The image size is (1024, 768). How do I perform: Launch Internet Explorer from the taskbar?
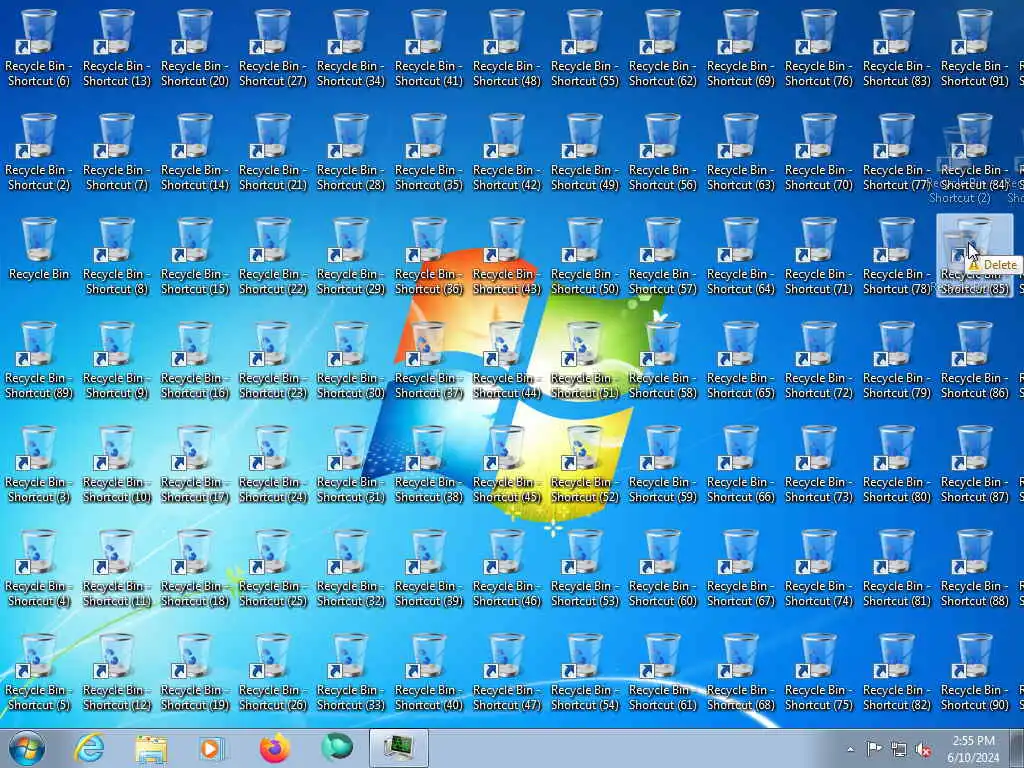(x=89, y=748)
